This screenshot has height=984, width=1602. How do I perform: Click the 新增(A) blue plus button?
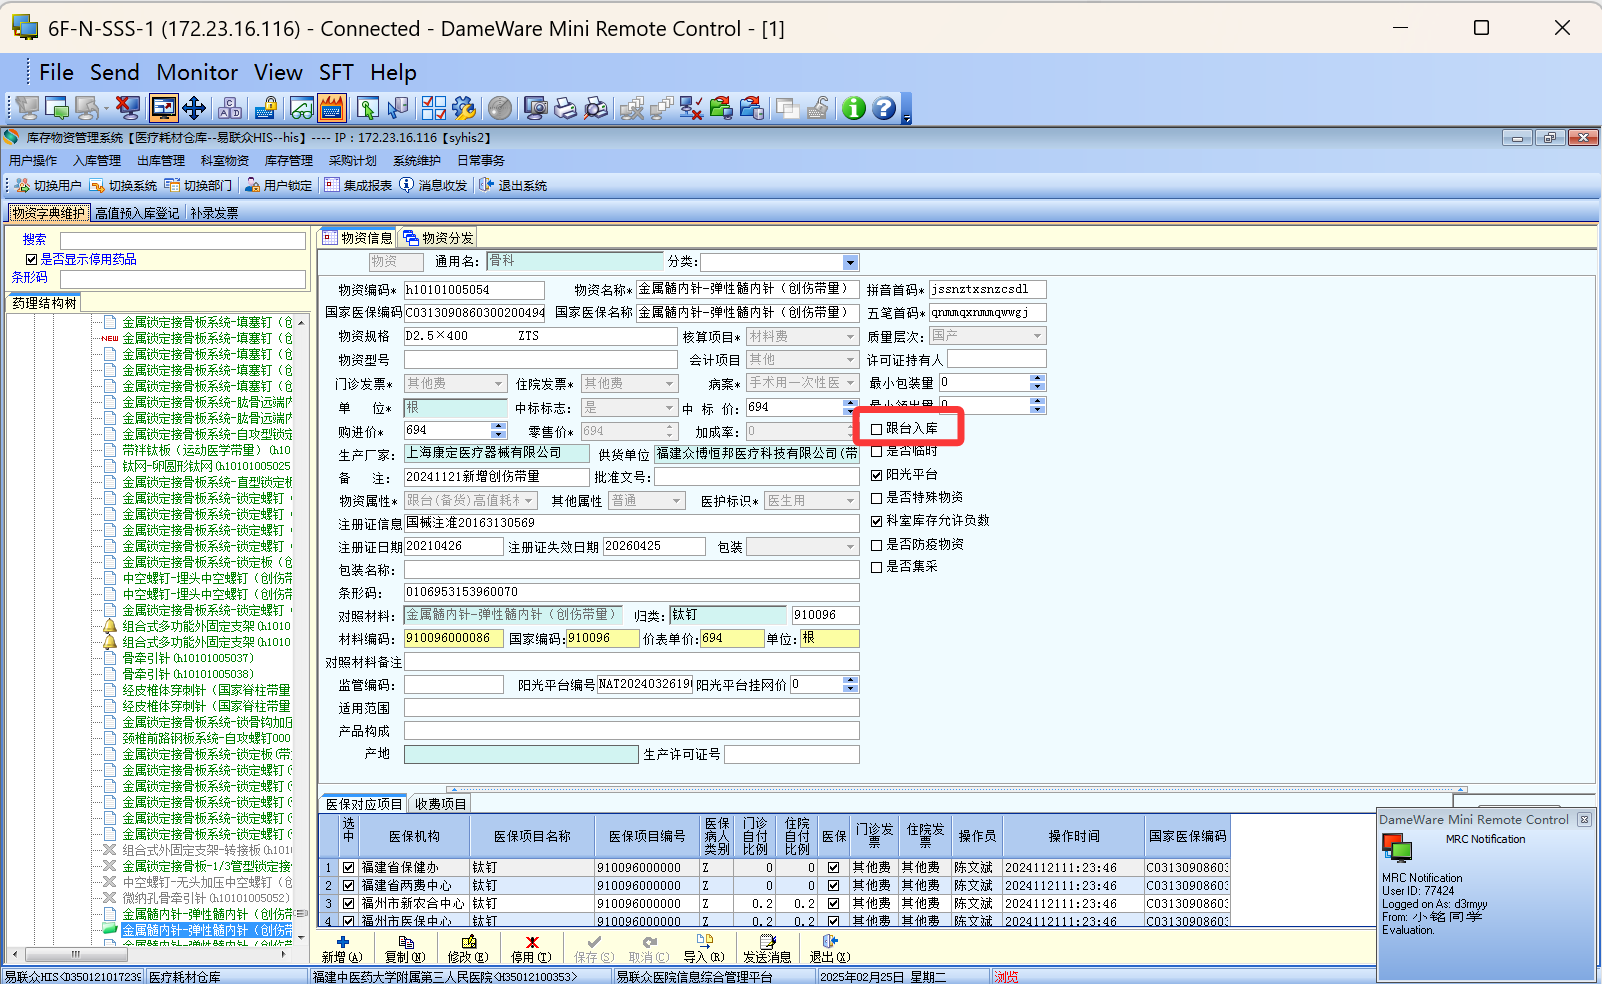point(342,949)
